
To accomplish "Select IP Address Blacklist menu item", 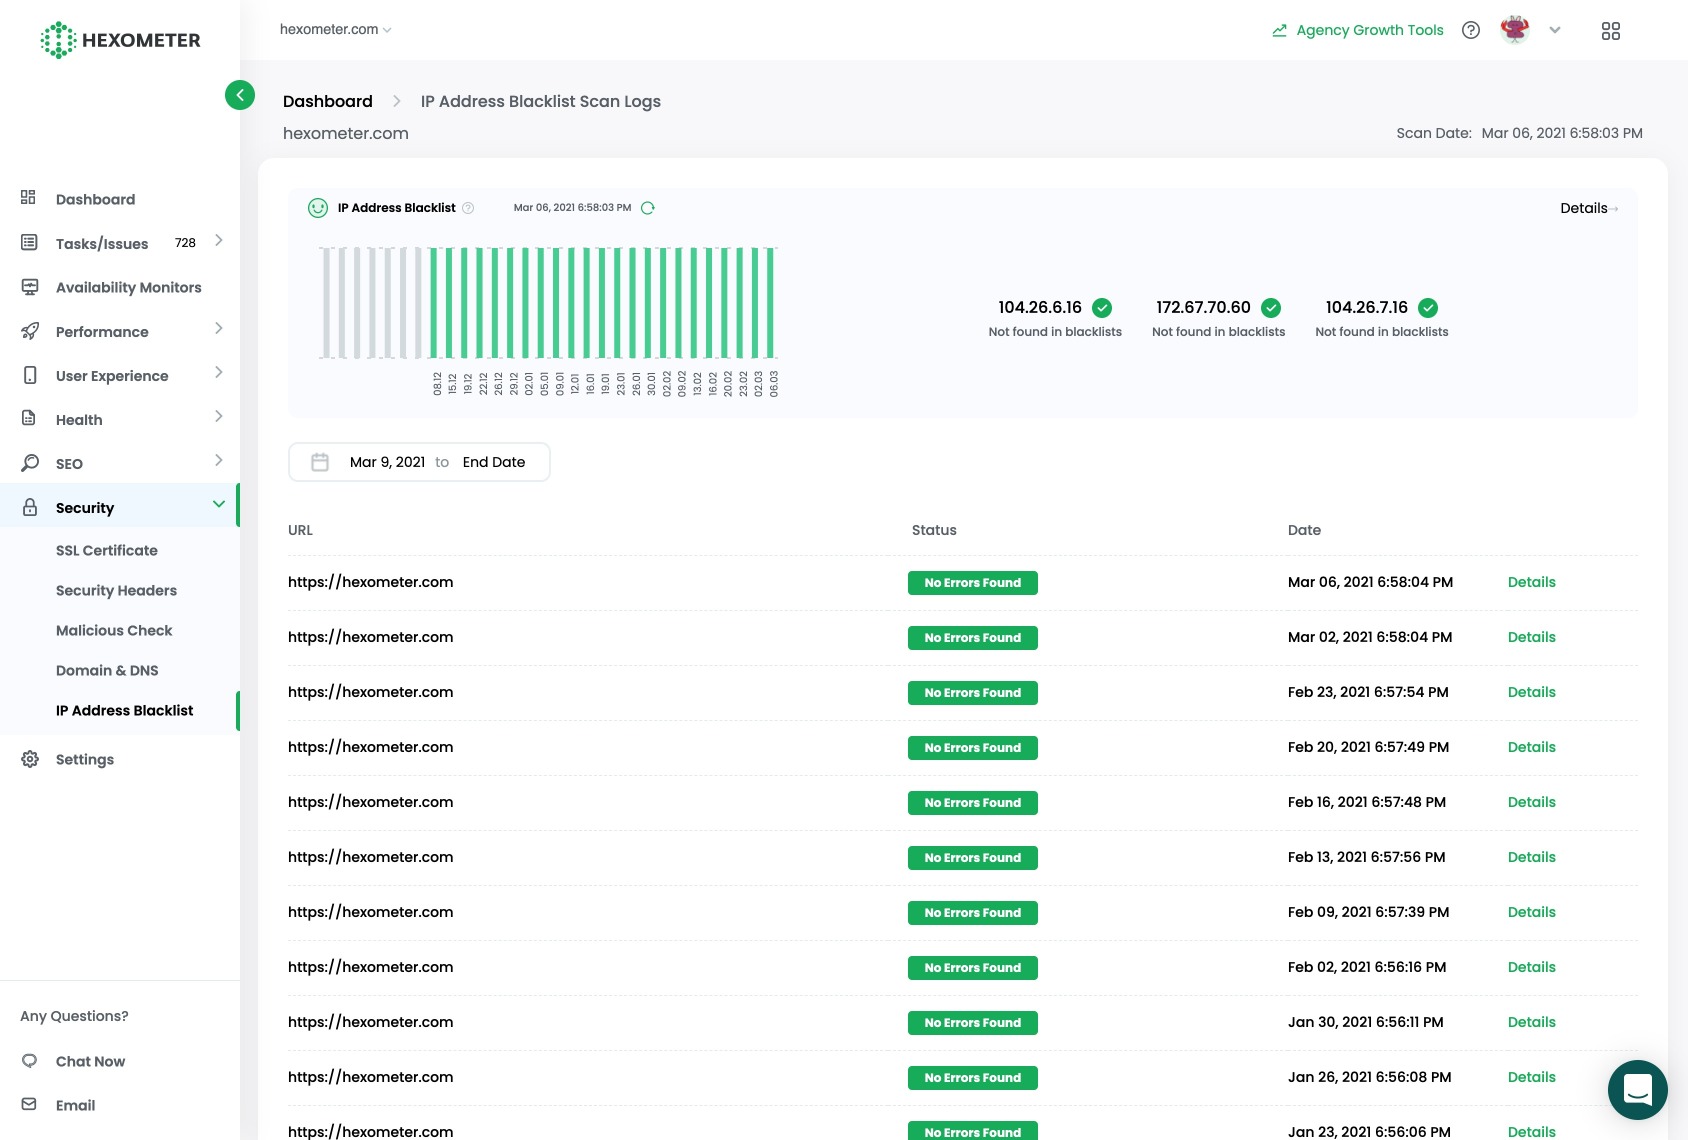I will click(125, 711).
